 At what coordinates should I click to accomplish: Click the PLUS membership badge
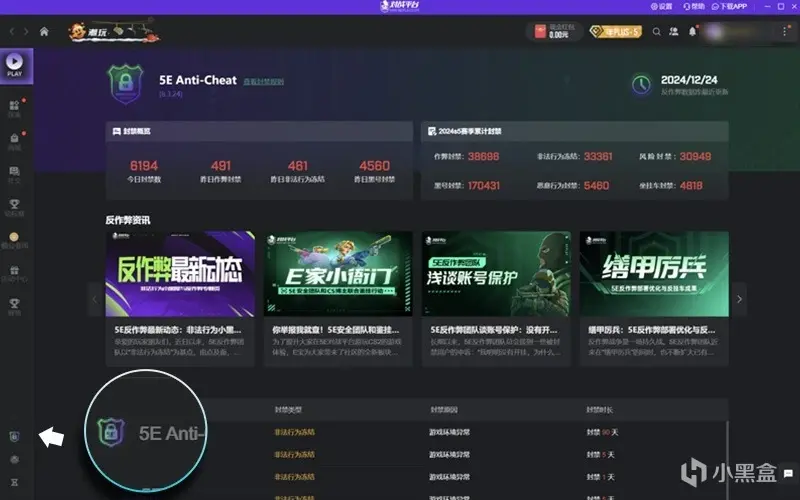pyautogui.click(x=615, y=32)
